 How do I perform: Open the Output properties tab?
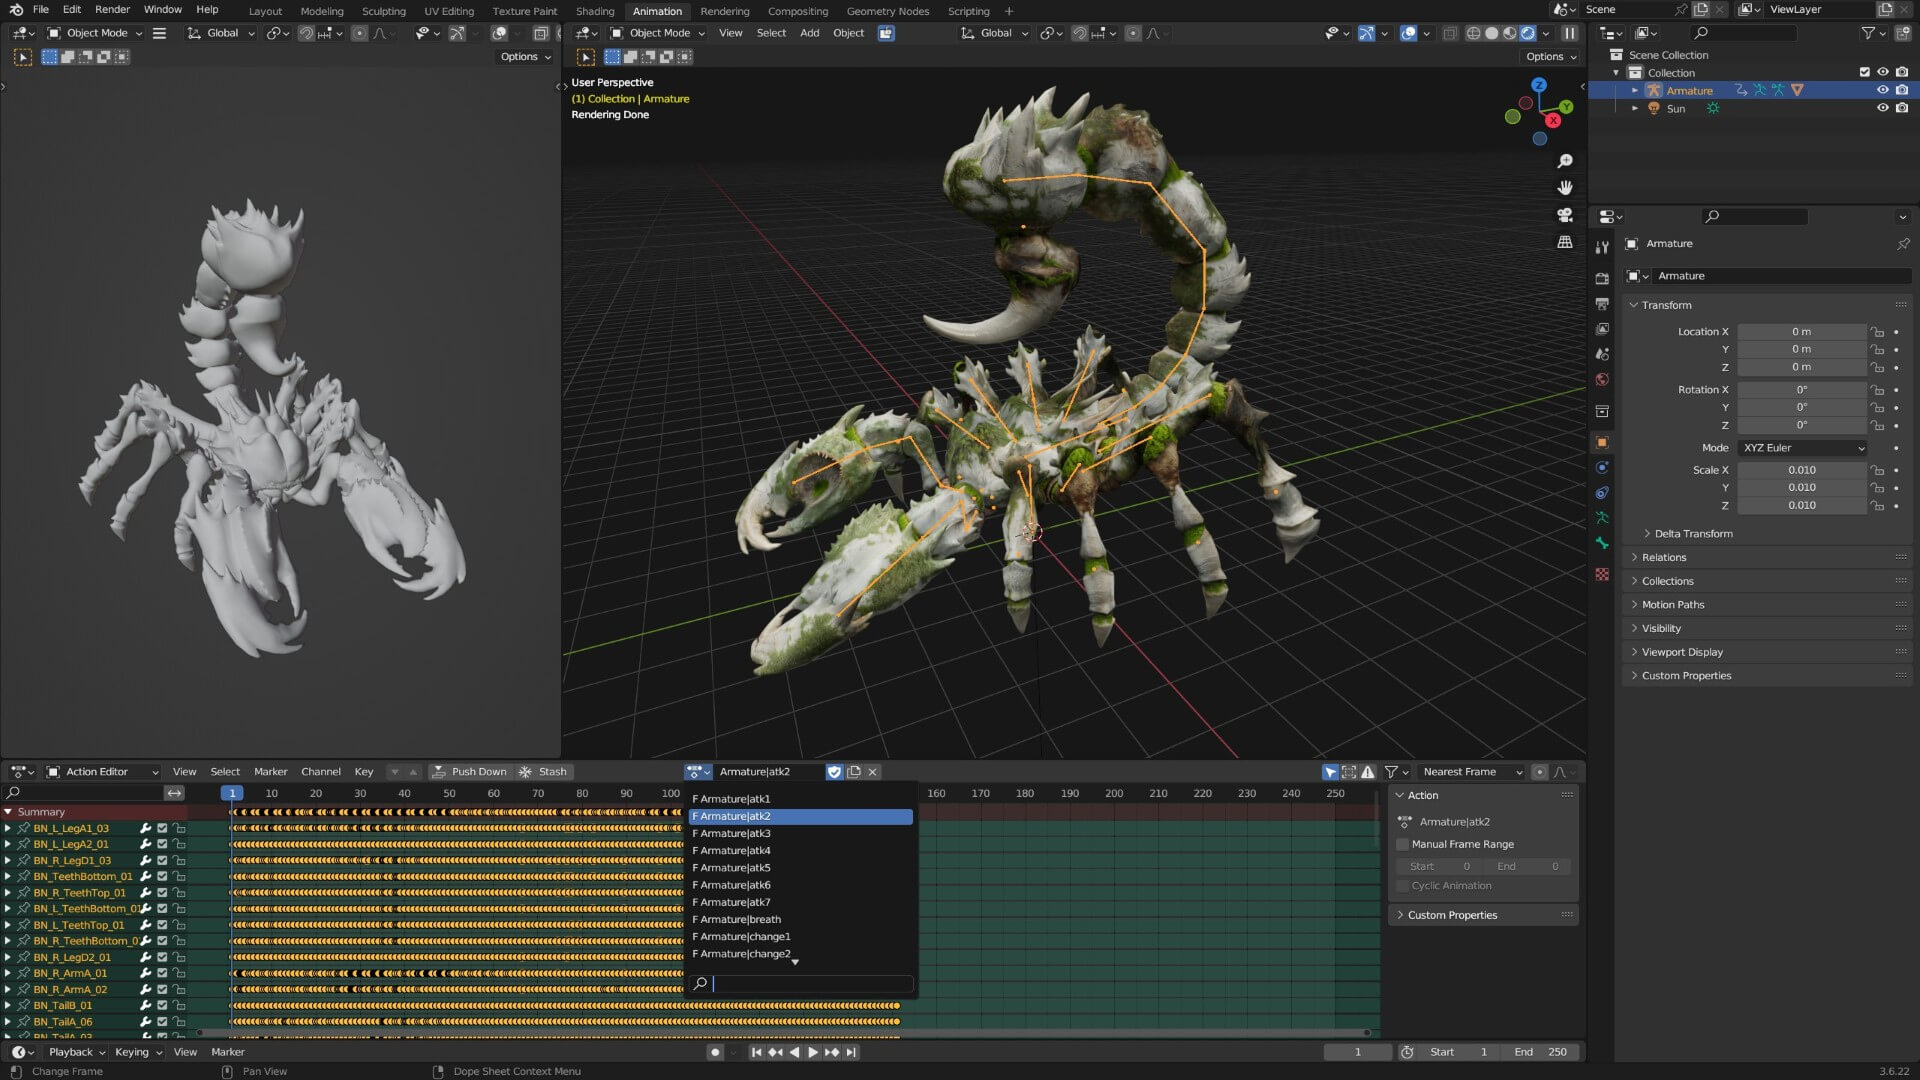[1602, 303]
